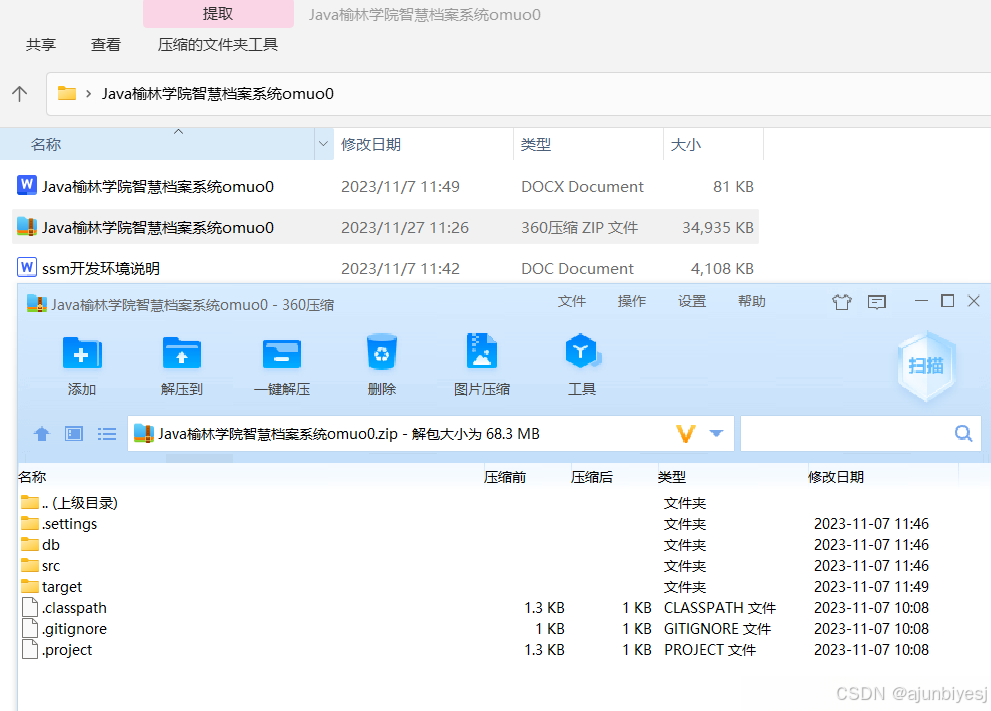Click the 一键解压 (one-click extract) icon
The height and width of the screenshot is (711, 991).
point(282,353)
